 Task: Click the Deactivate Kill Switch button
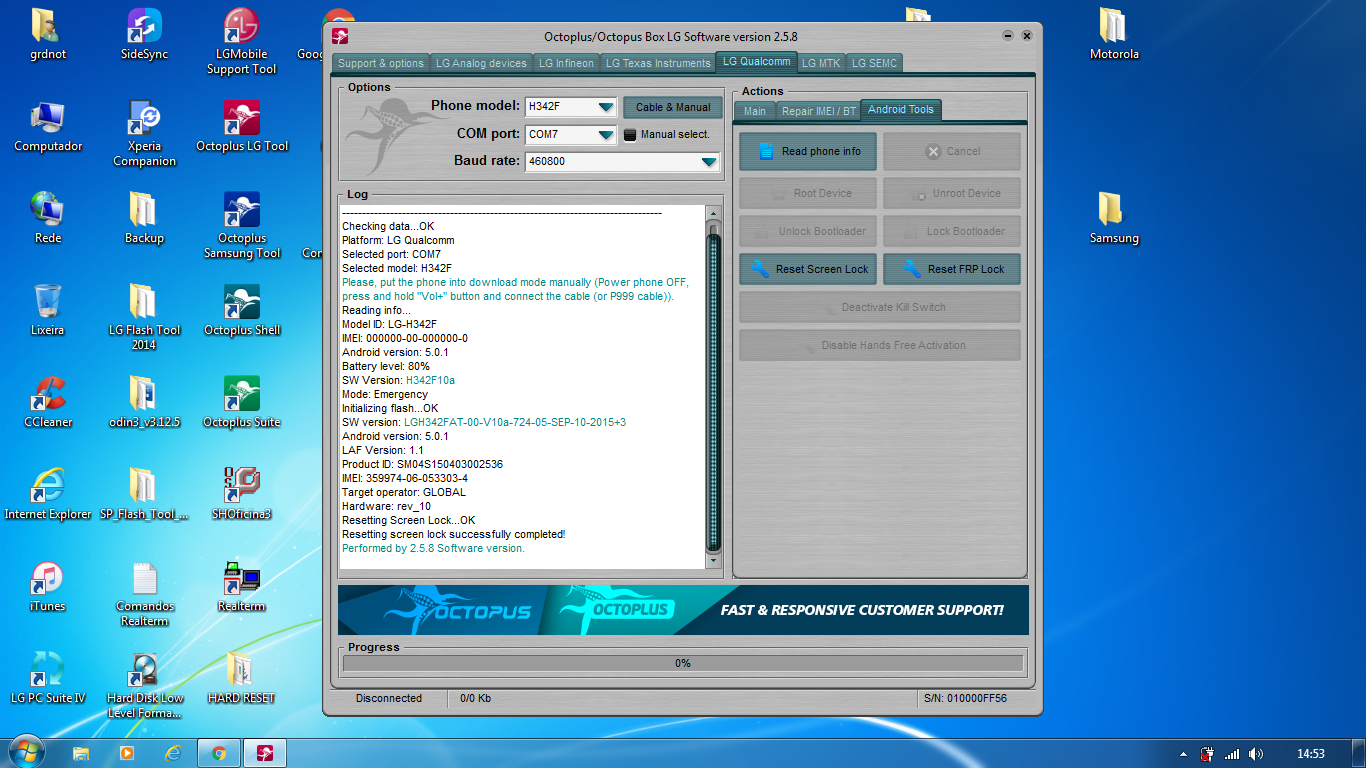click(880, 307)
